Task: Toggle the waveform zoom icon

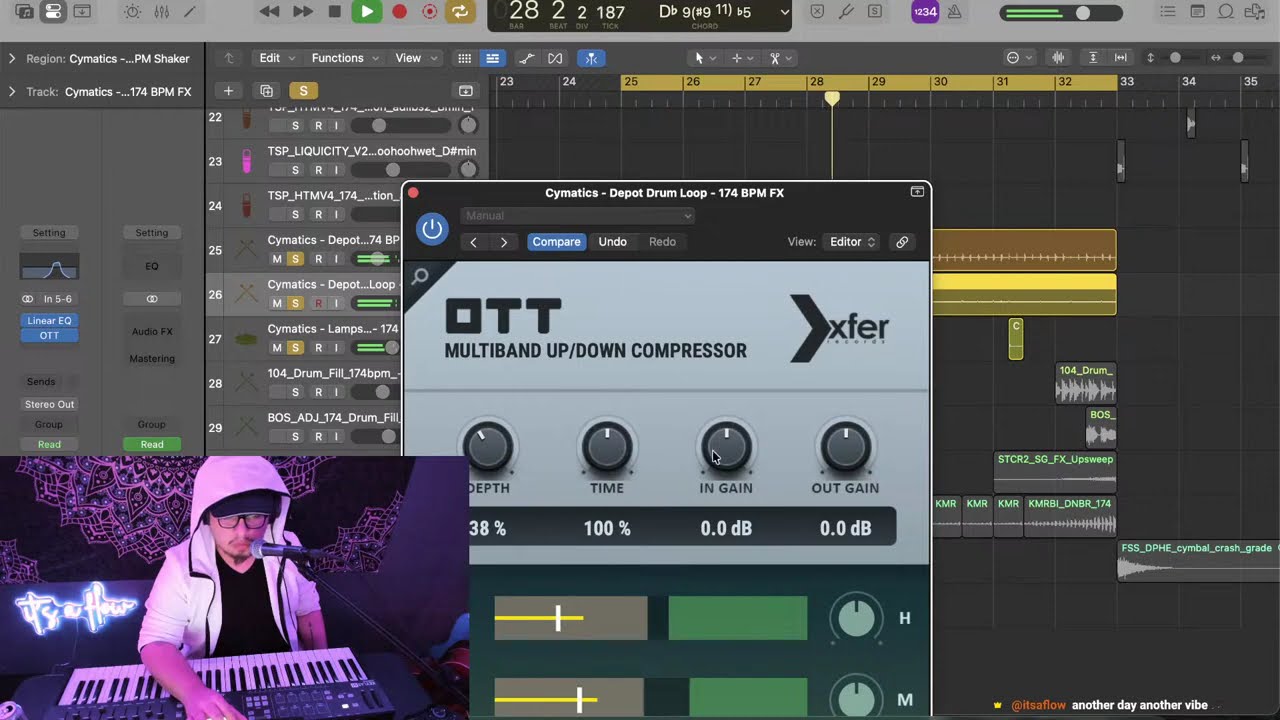Action: tap(1058, 58)
